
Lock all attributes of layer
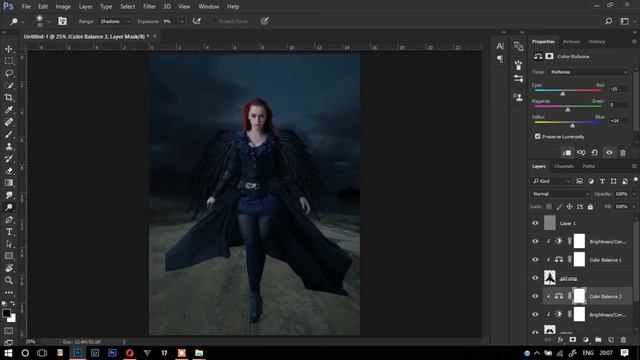(x=590, y=207)
